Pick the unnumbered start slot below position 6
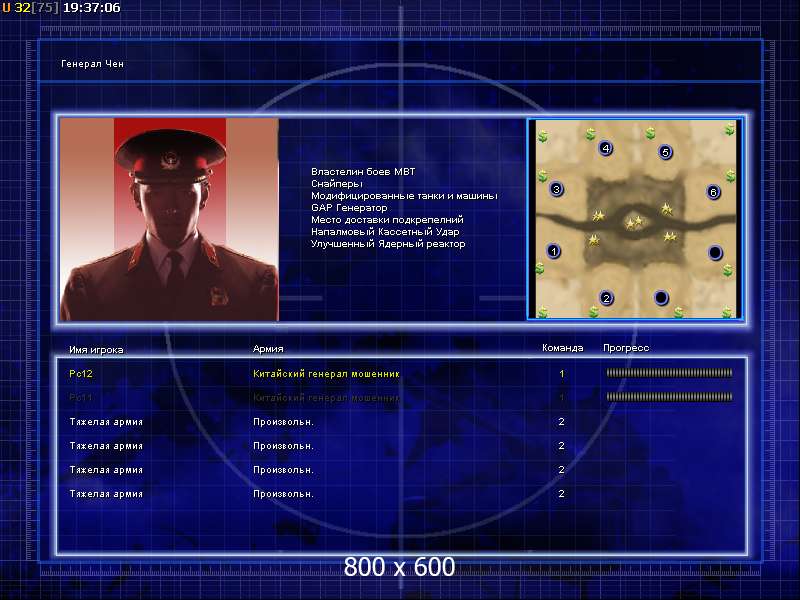Screen dimensions: 800x600 pyautogui.click(x=715, y=253)
